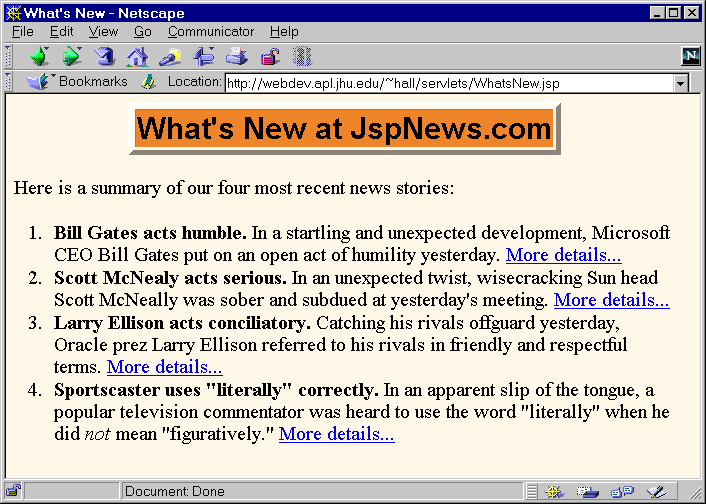Open Search with the flashlight icon
706x504 pixels.
(170, 57)
